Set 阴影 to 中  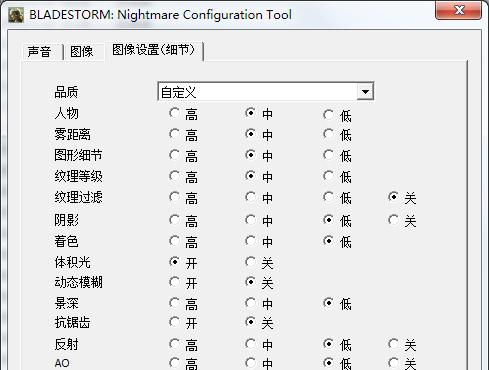point(250,220)
